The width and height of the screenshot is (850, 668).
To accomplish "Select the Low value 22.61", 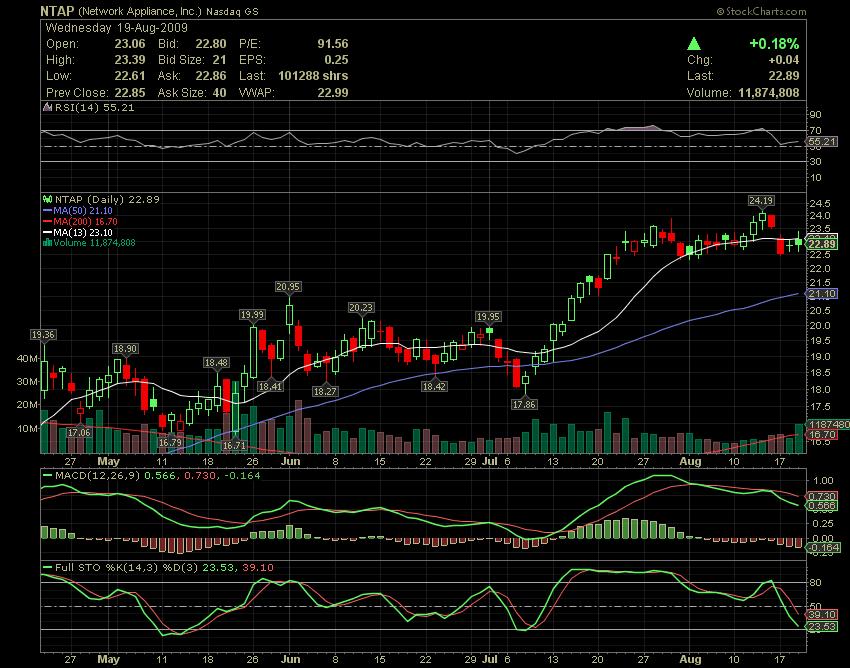I will [130, 76].
